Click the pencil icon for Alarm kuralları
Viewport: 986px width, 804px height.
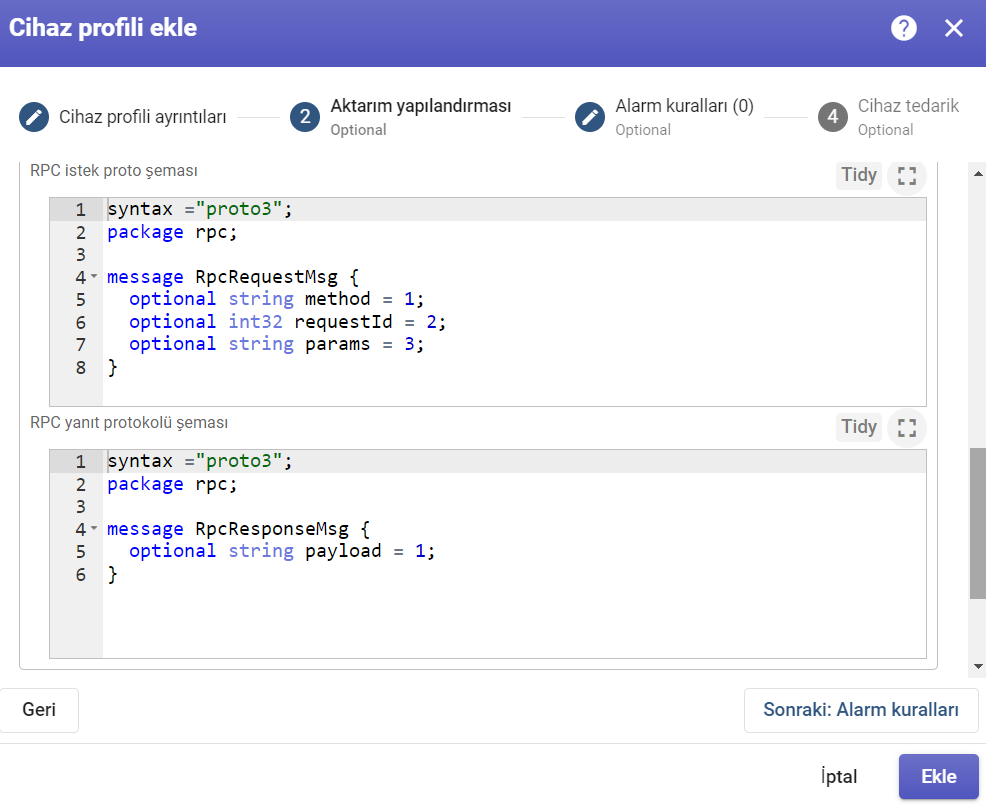[x=590, y=117]
